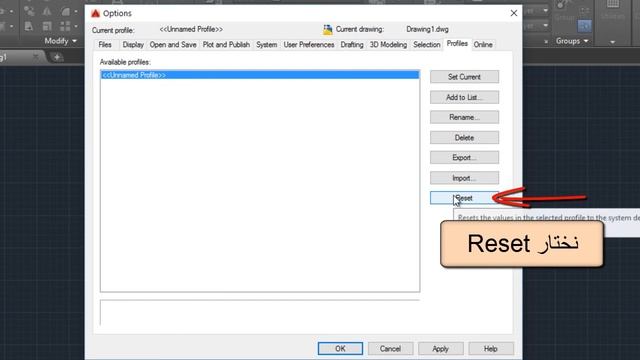640x360 pixels.
Task: Open Help from the Options dialog
Action: (x=491, y=349)
